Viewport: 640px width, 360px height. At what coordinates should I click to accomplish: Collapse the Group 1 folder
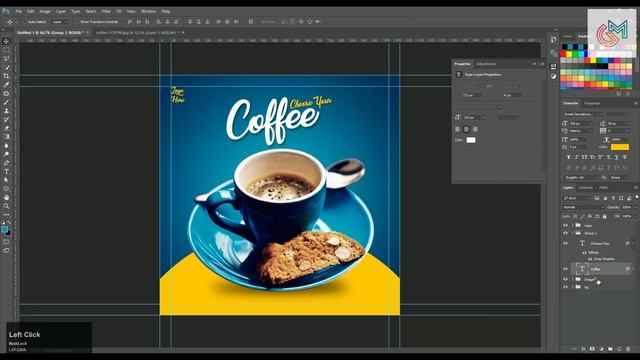[x=573, y=233]
